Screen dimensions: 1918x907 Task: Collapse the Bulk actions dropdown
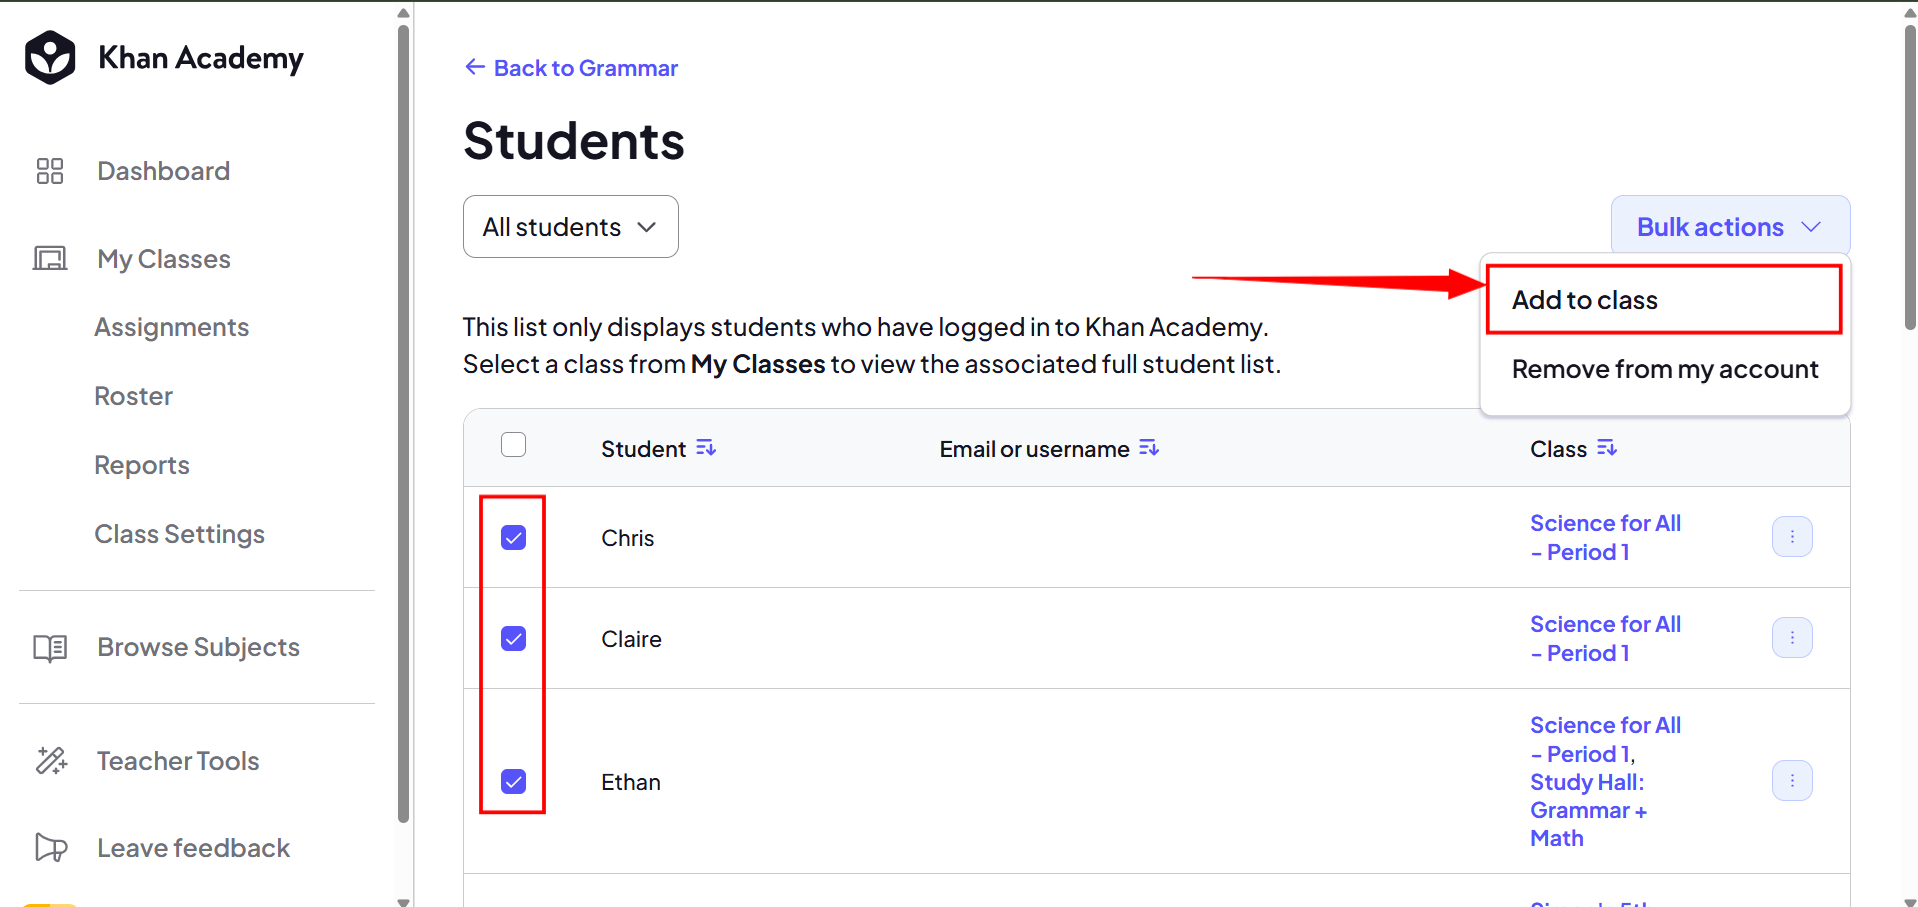click(x=1730, y=226)
